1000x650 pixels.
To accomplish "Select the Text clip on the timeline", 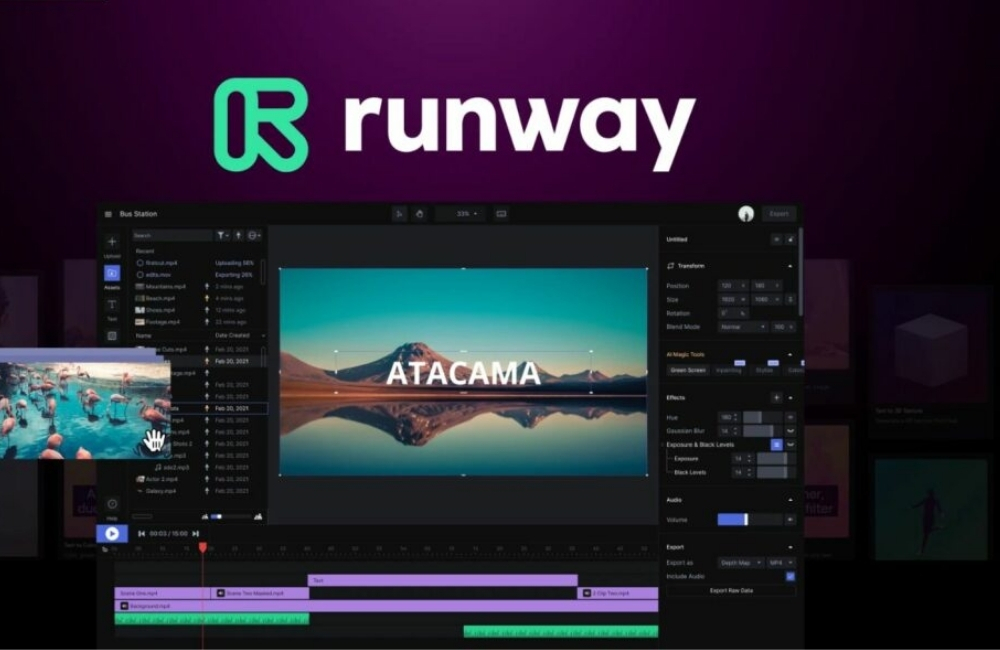I will pos(443,580).
